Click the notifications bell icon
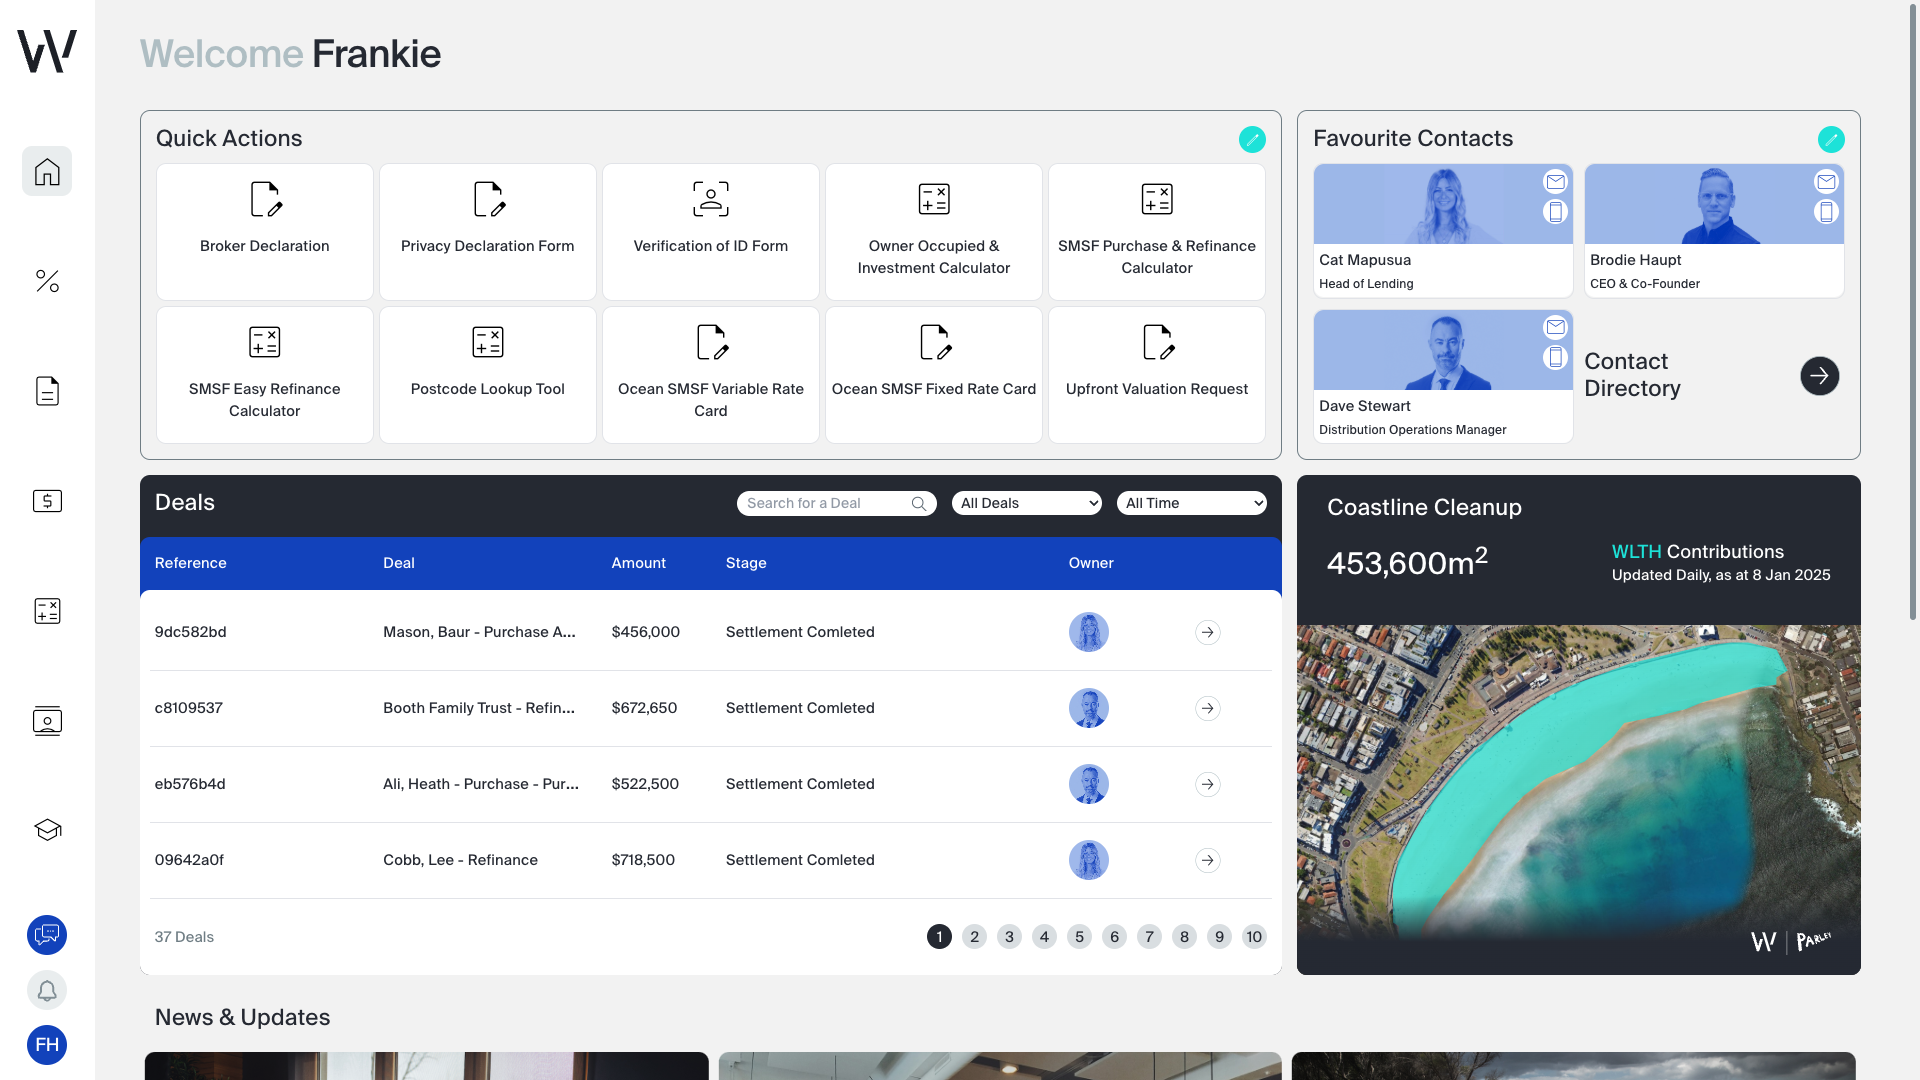This screenshot has width=1920, height=1080. tap(47, 990)
